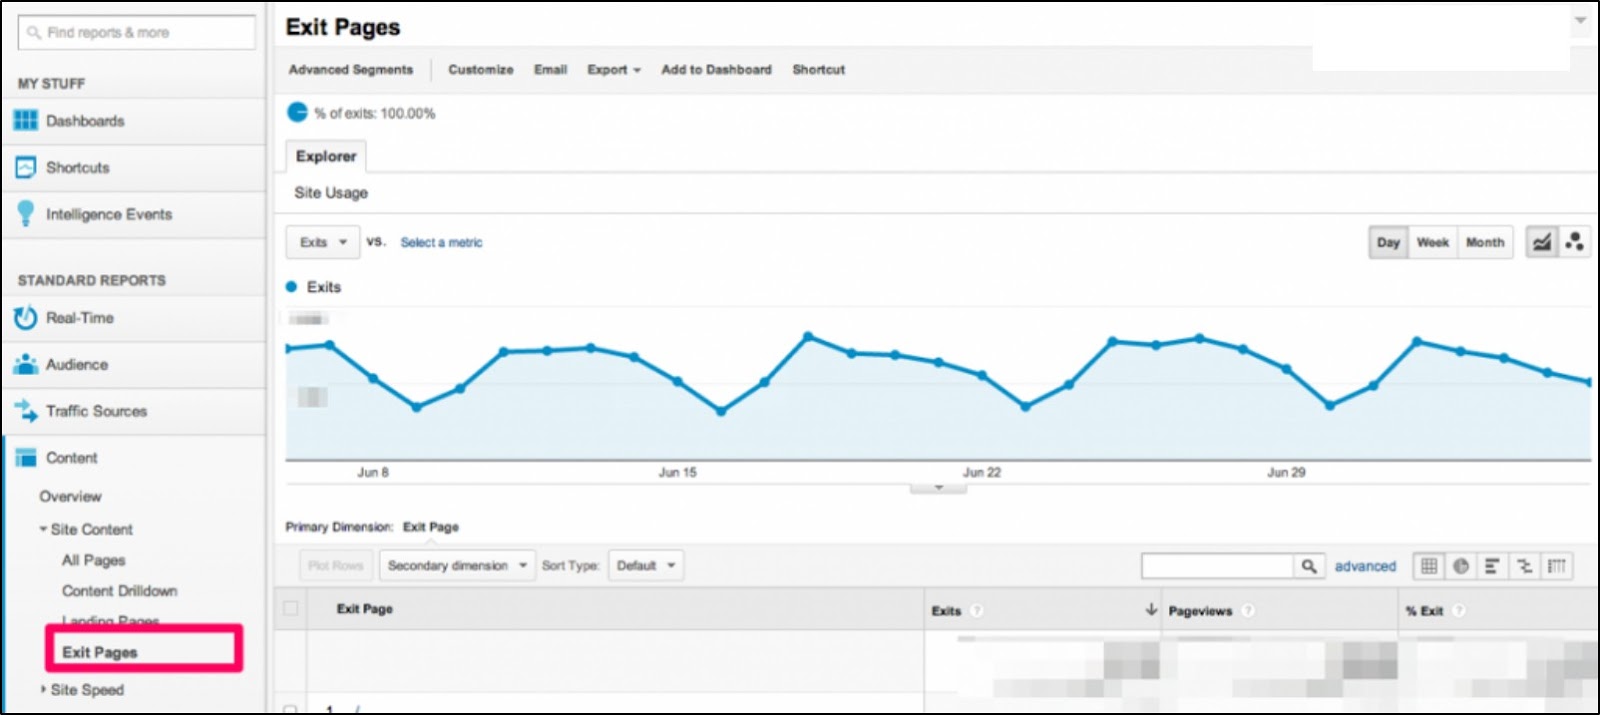Select the pivot table view icon
Screen dimensions: 1600x715
tap(1556, 566)
